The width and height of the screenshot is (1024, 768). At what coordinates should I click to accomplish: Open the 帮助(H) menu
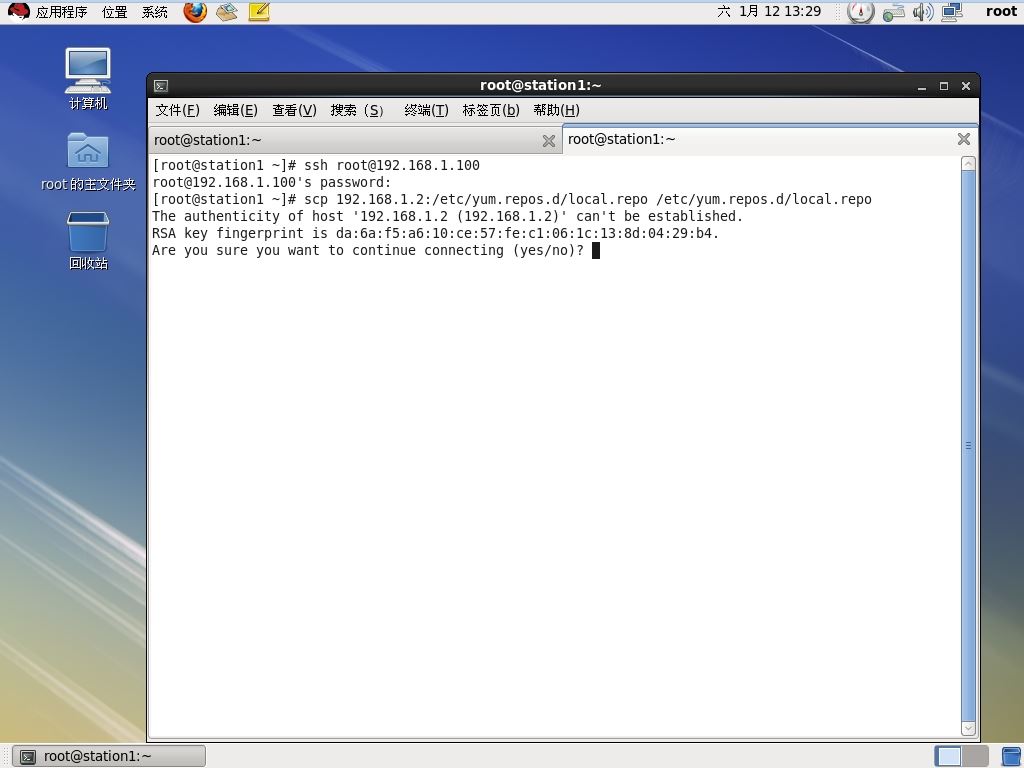point(556,110)
